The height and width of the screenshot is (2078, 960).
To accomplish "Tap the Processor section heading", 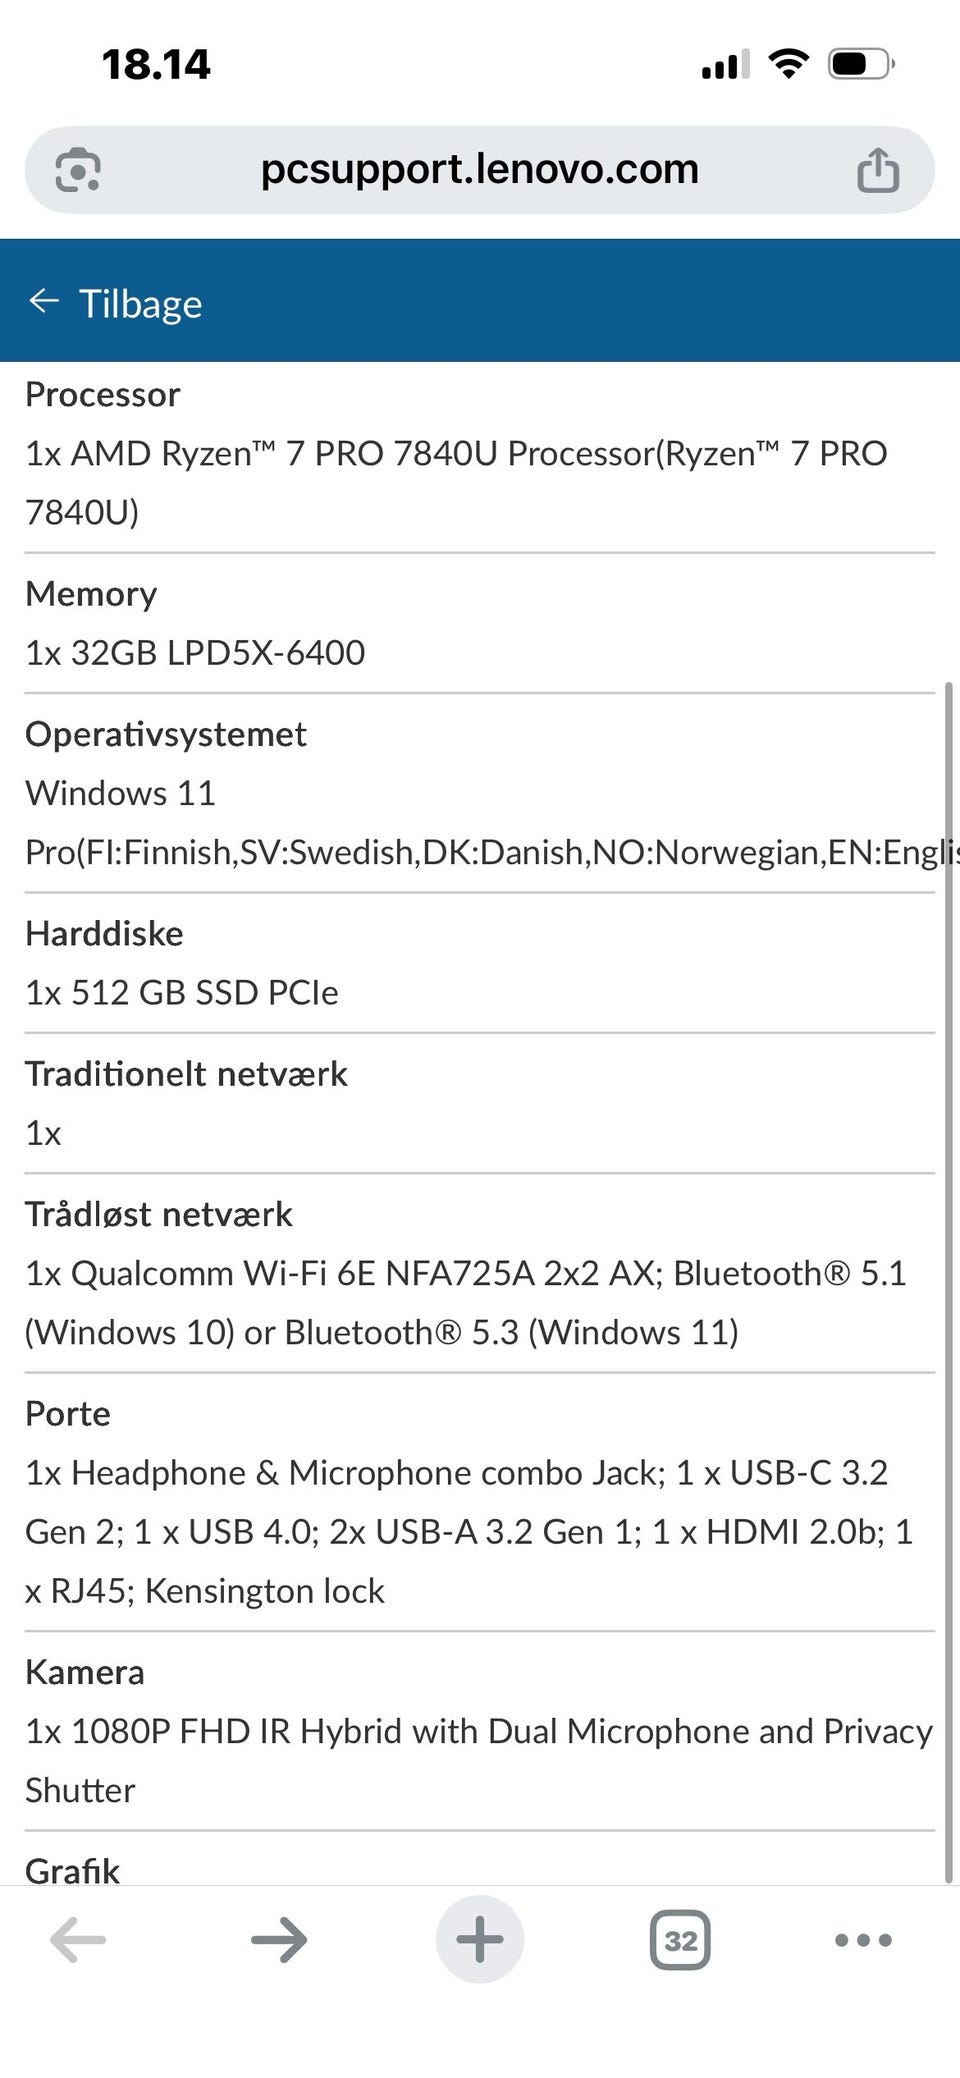I will pos(103,395).
